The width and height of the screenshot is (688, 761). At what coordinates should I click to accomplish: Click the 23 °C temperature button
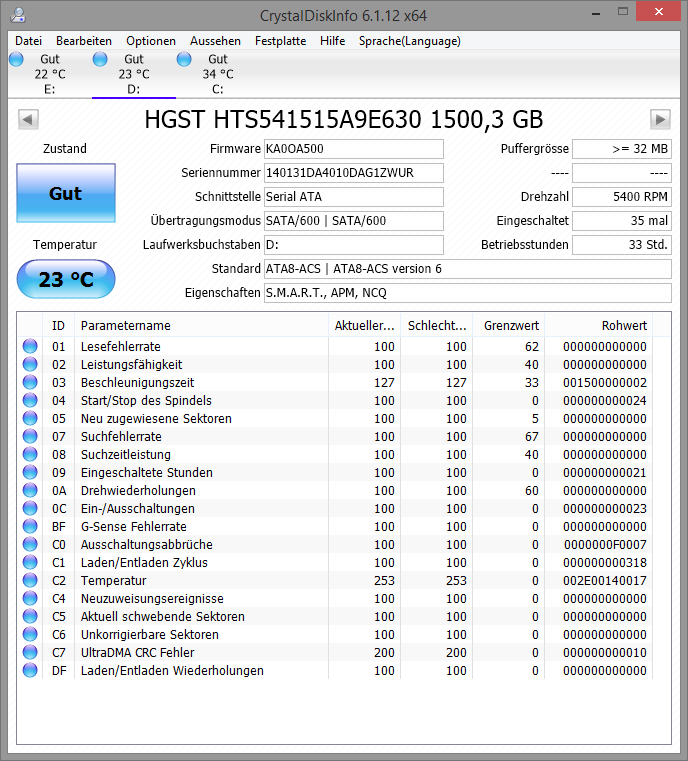[x=66, y=279]
